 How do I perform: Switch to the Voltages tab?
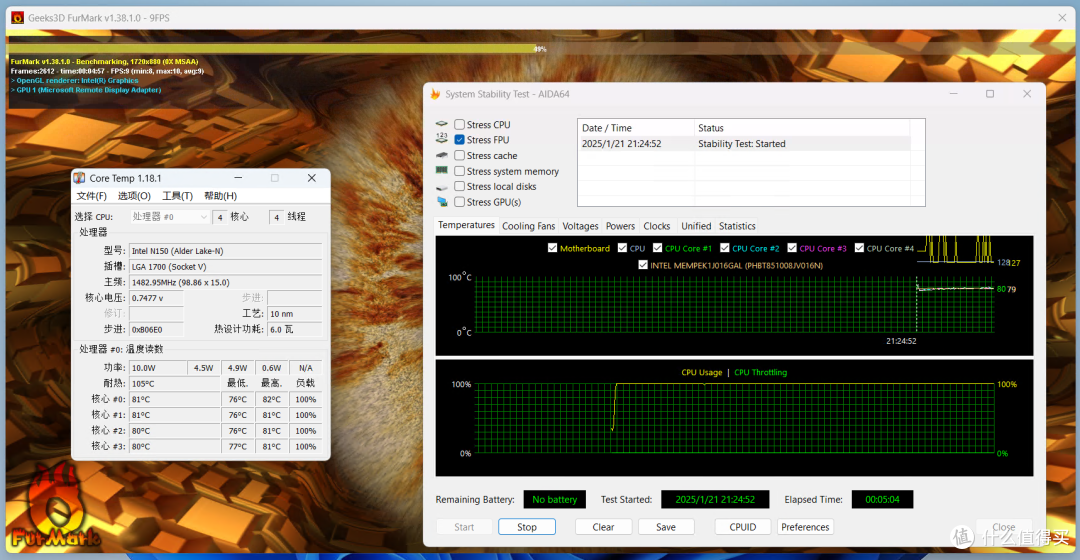coord(580,226)
